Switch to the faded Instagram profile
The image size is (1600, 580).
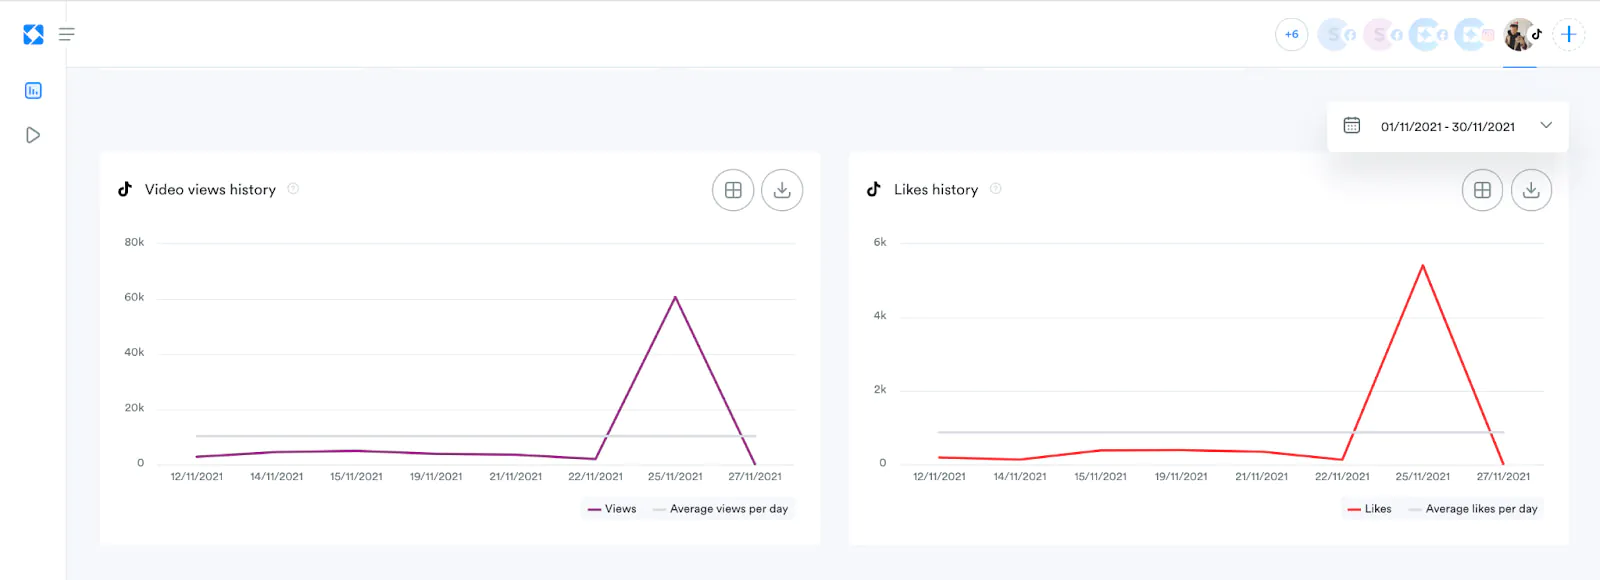(1474, 35)
